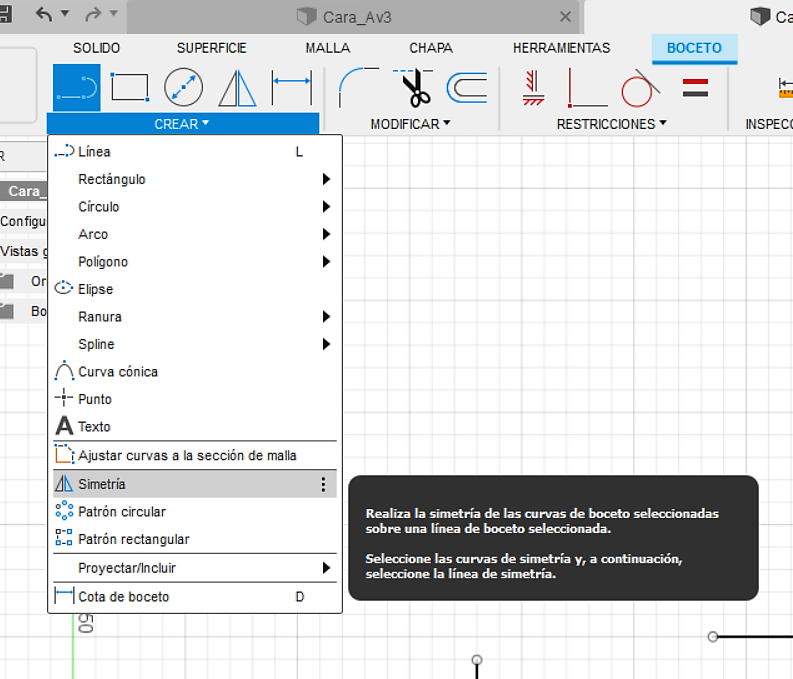Screen dimensions: 793x679
Task: Choose Elipse from the menu
Action: coord(195,289)
